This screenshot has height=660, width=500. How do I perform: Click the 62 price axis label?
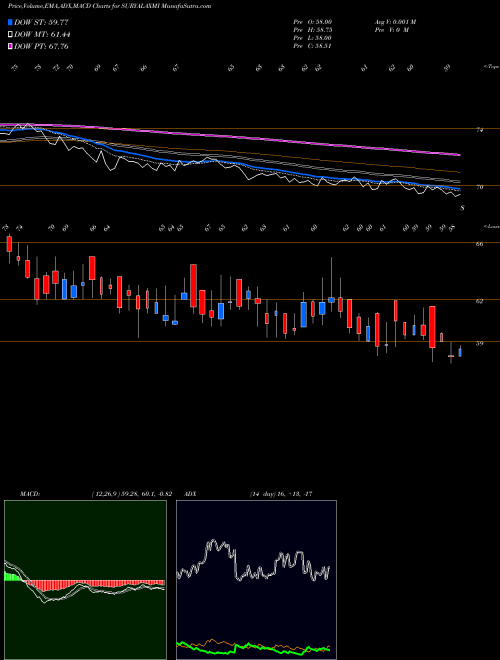[x=479, y=301]
